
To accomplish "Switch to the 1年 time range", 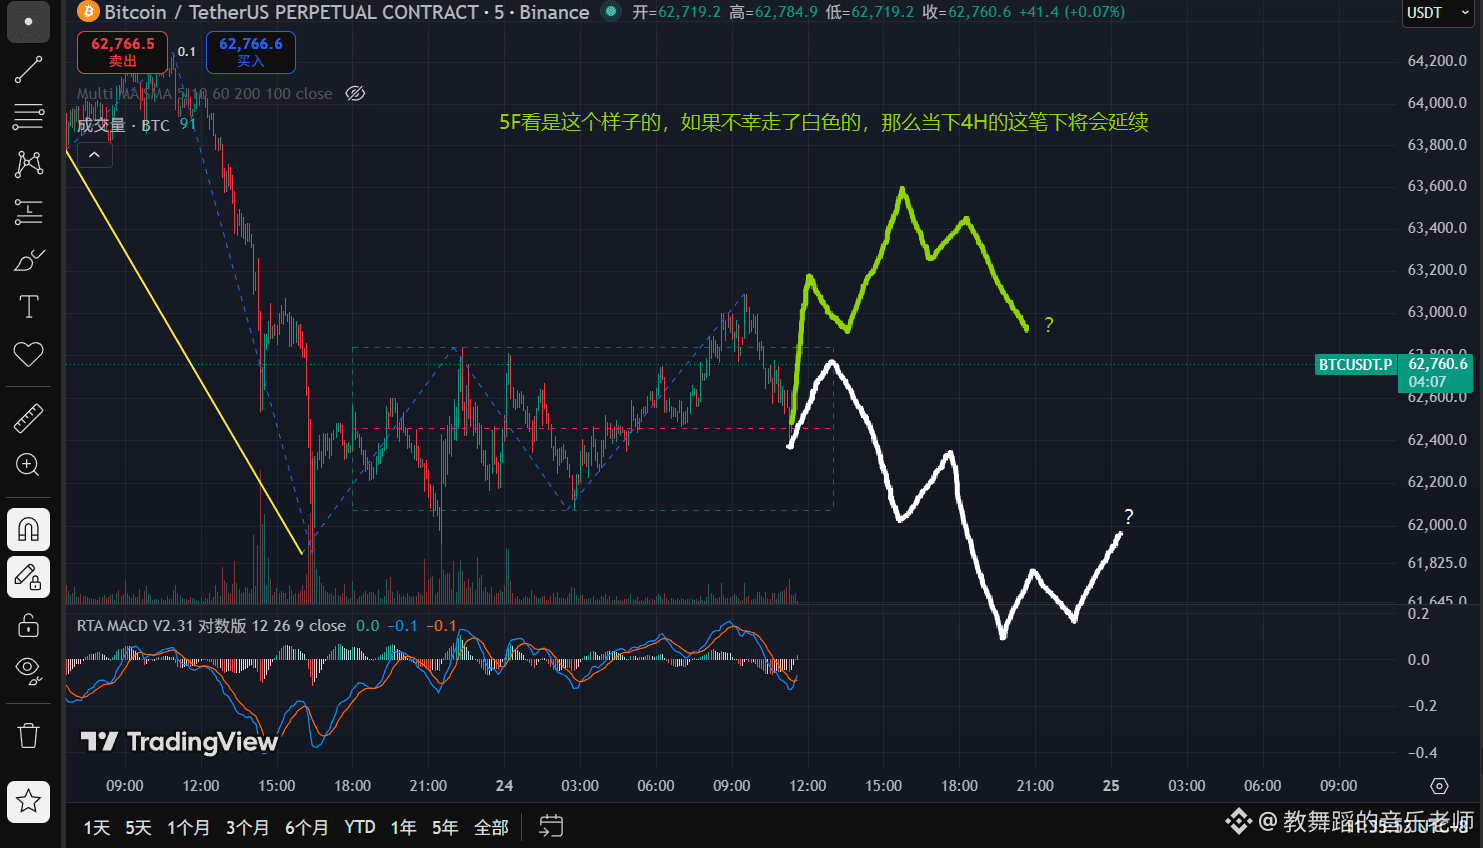I will (403, 827).
